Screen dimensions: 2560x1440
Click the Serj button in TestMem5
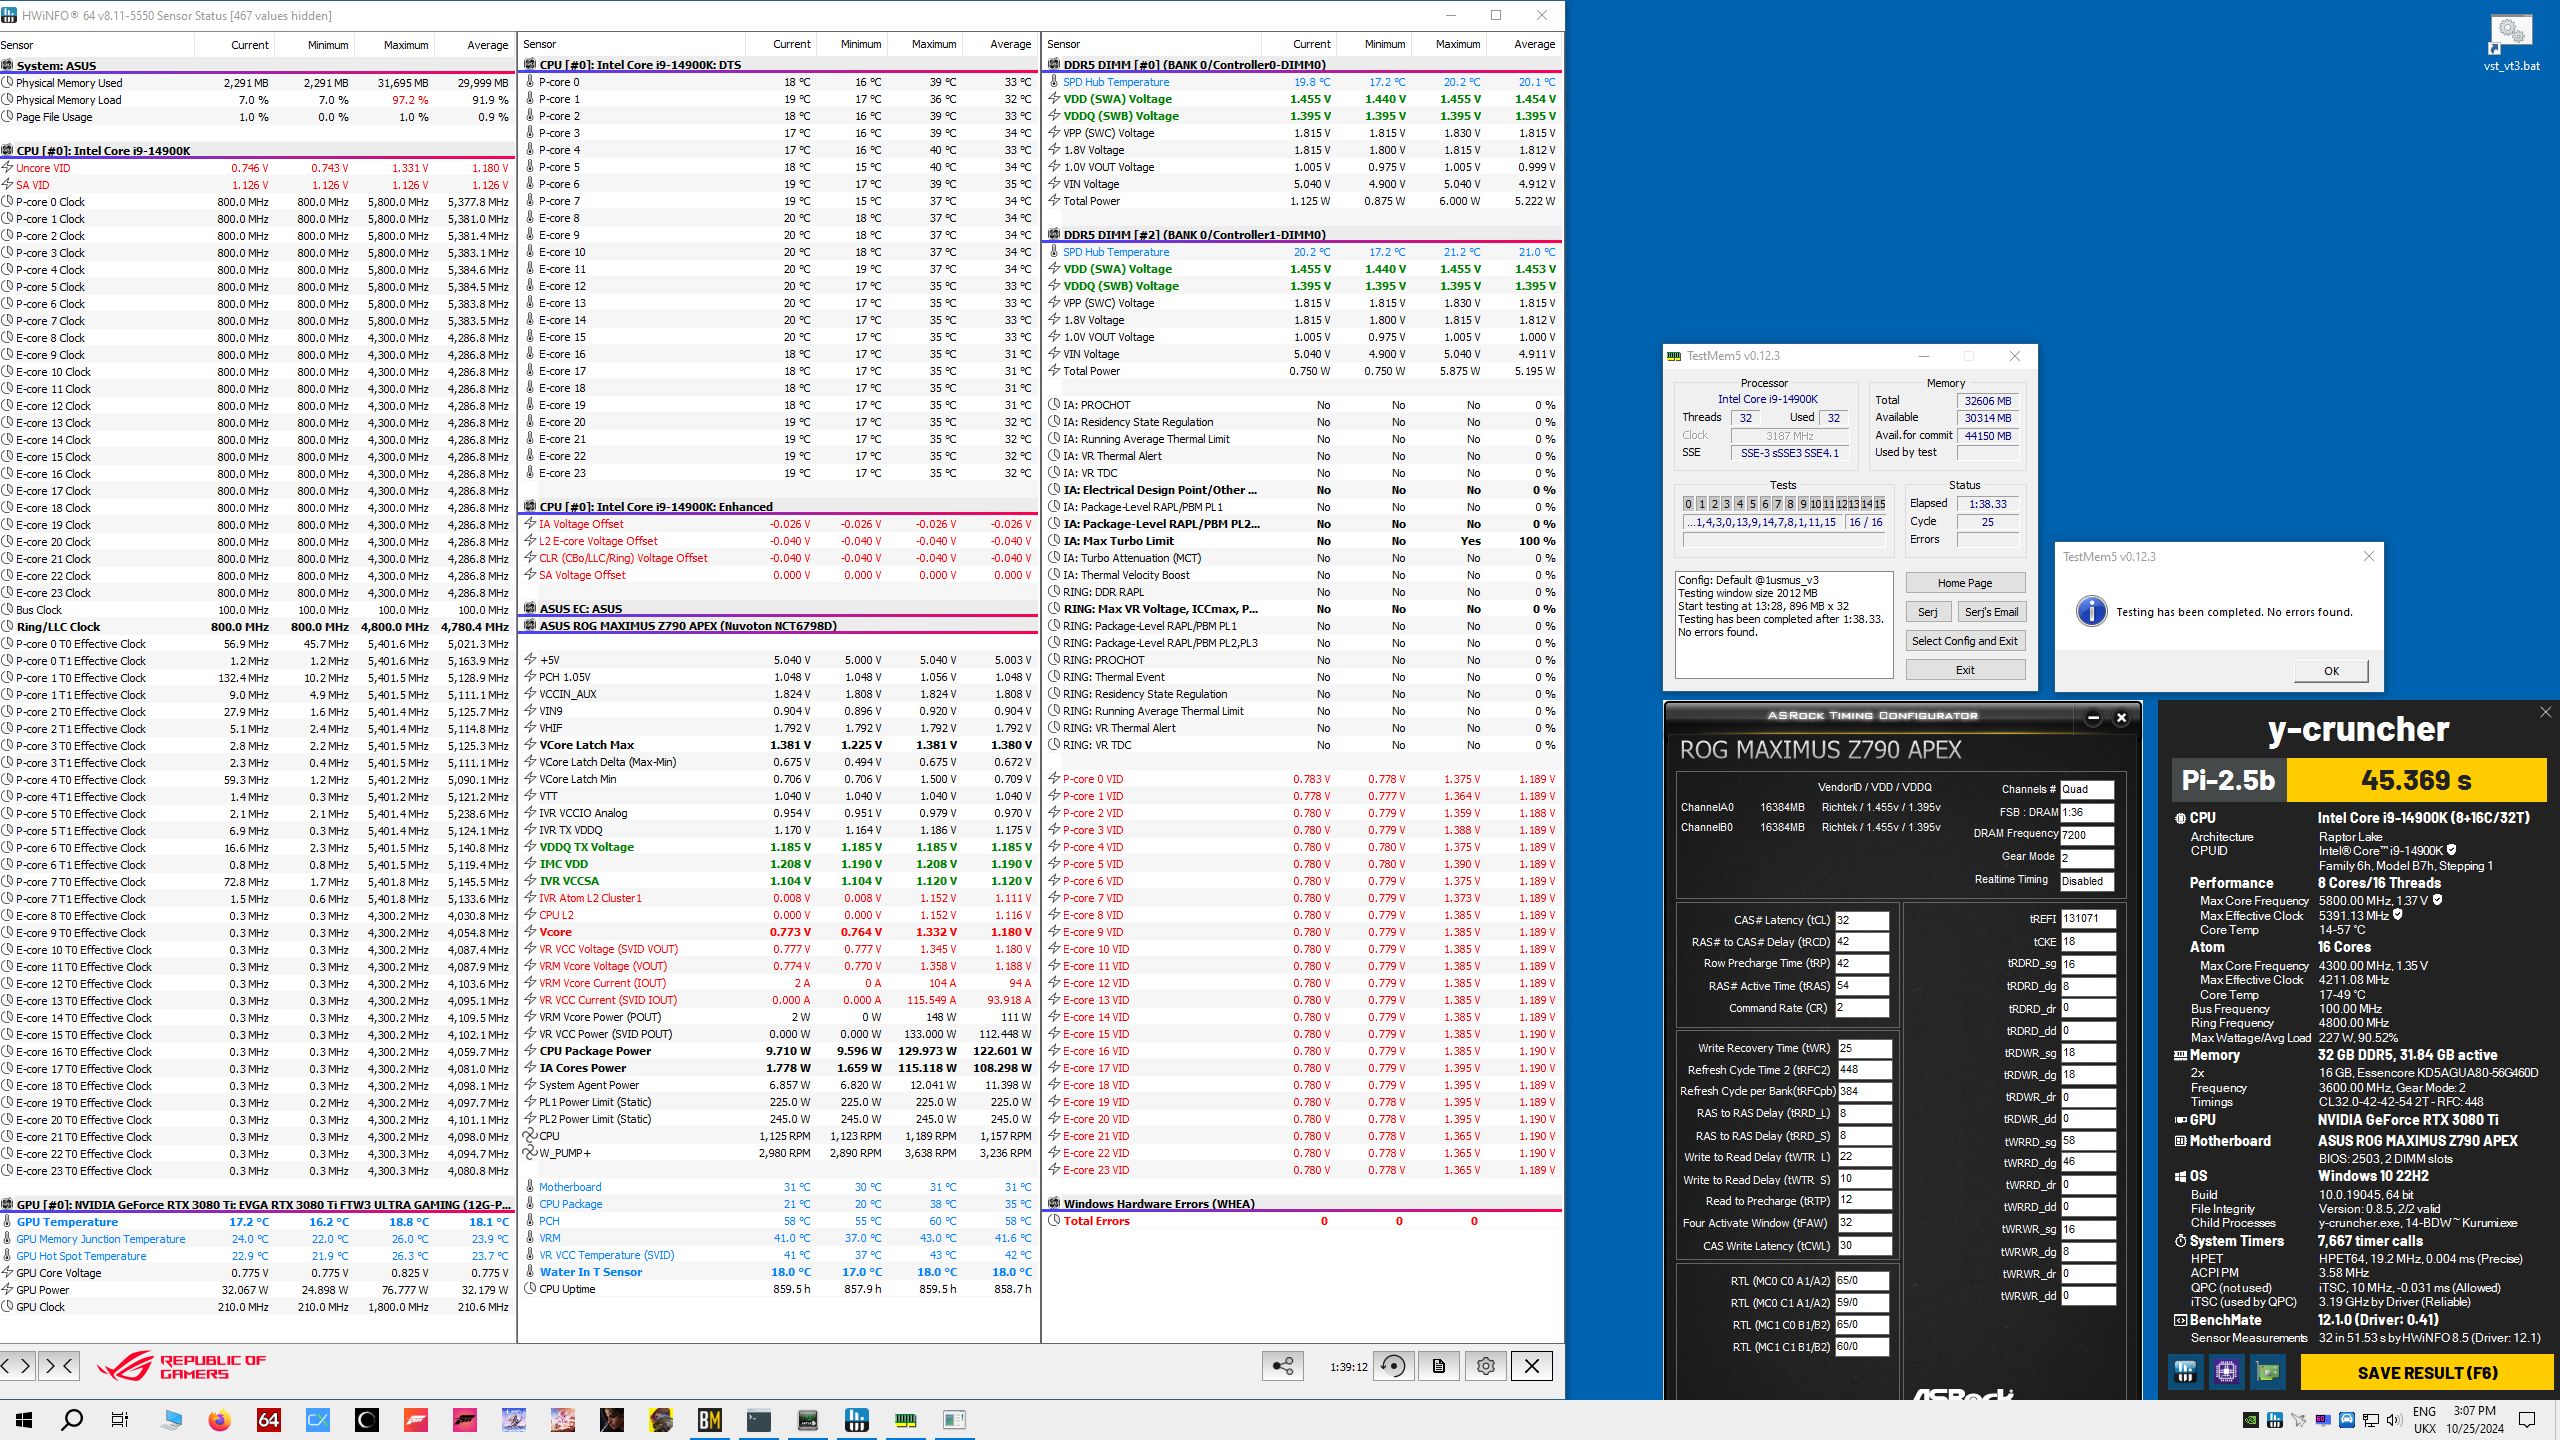pos(1928,612)
